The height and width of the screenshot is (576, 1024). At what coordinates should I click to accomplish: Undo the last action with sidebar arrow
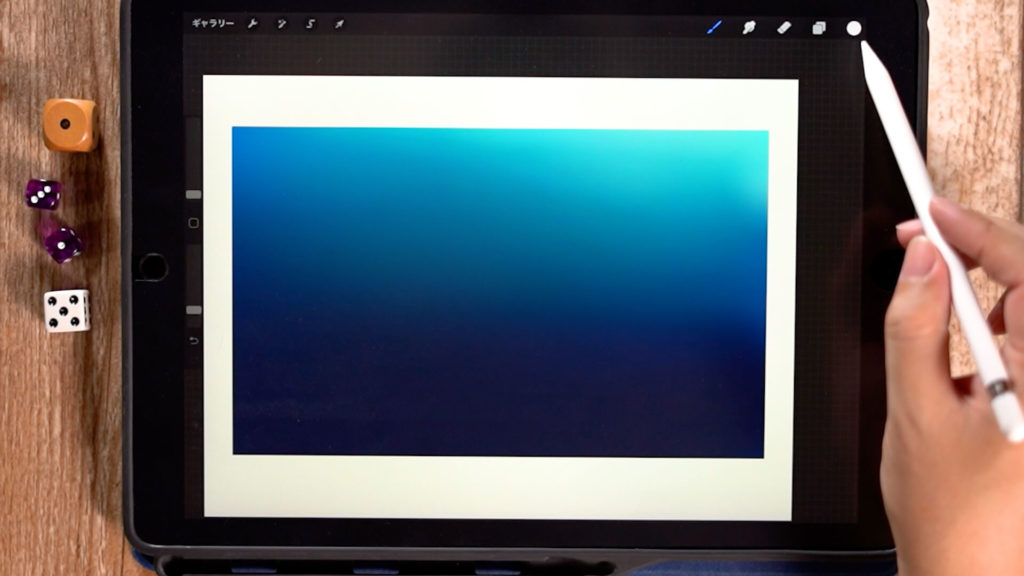tap(194, 341)
